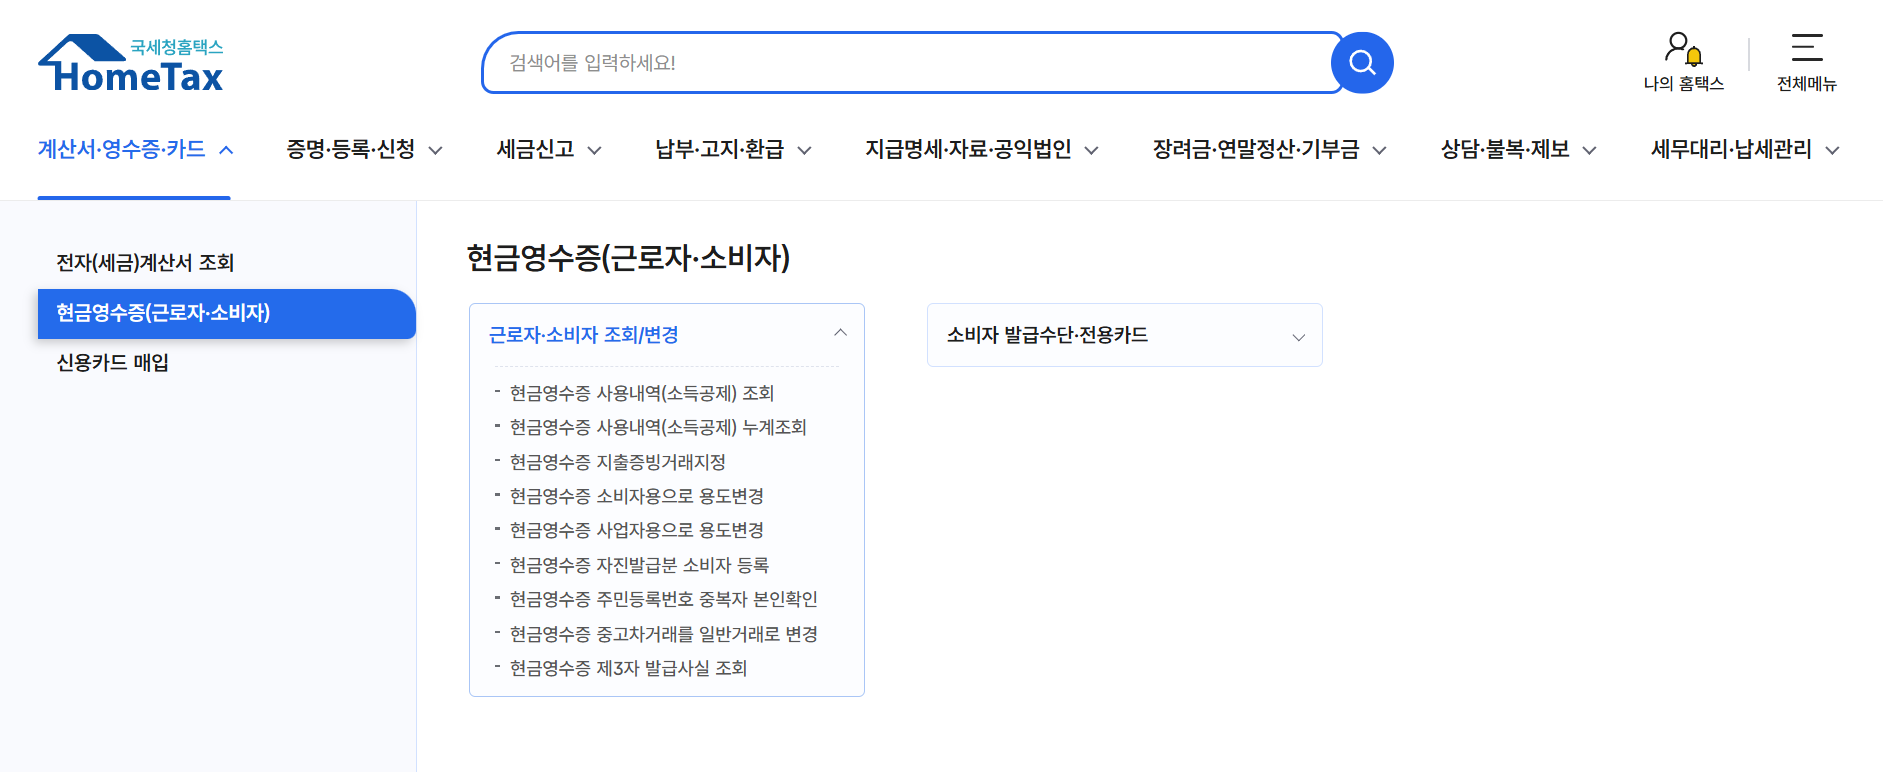Viewport: 1883px width, 772px height.
Task: Open the 세무대리·납세관리 menu
Action: click(x=1745, y=150)
